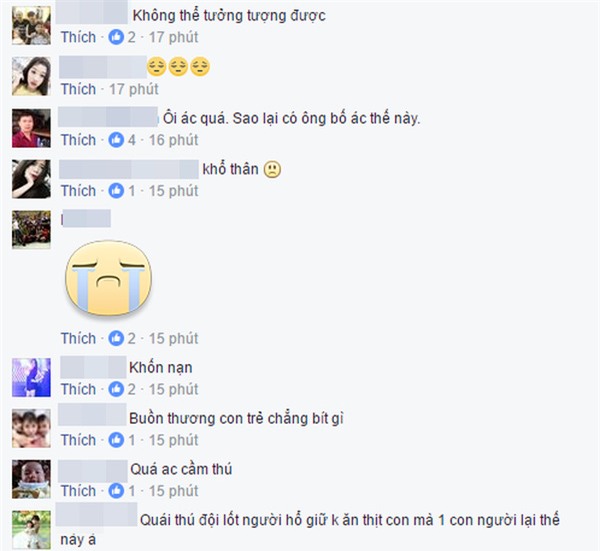Click 'Thích' below the crying sticker comment
This screenshot has height=551, width=600.
[78, 338]
